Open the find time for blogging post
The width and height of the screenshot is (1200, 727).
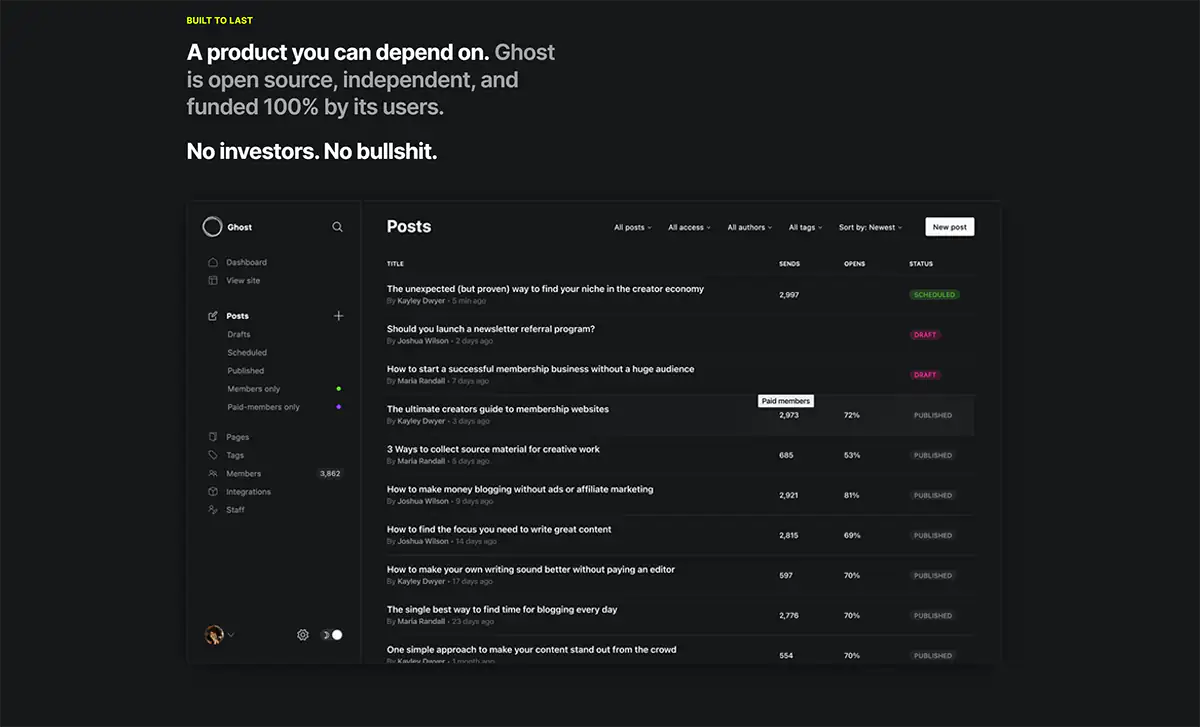502,609
